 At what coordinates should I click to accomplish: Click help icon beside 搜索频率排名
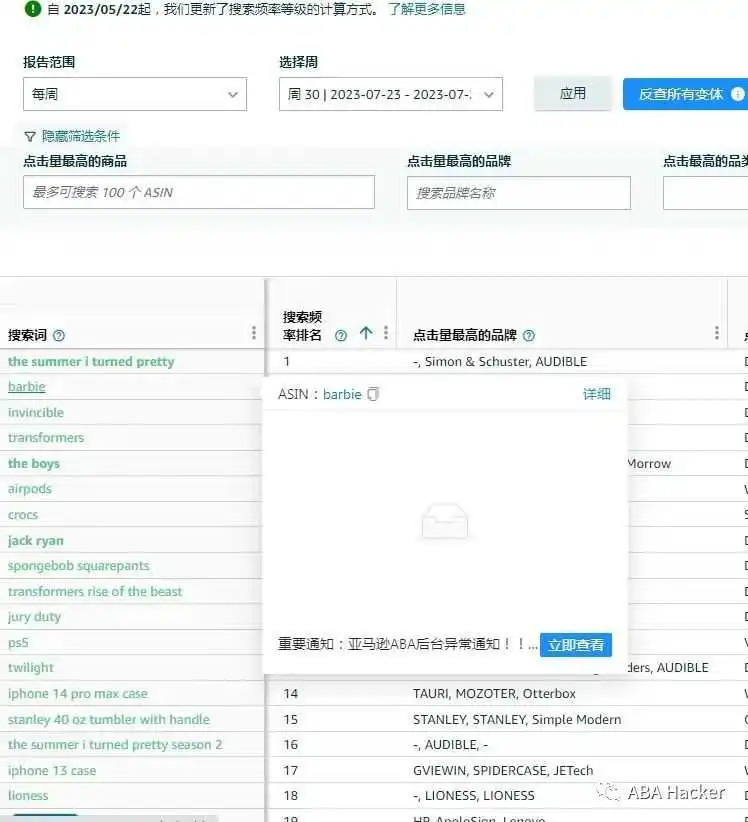pyautogui.click(x=341, y=336)
